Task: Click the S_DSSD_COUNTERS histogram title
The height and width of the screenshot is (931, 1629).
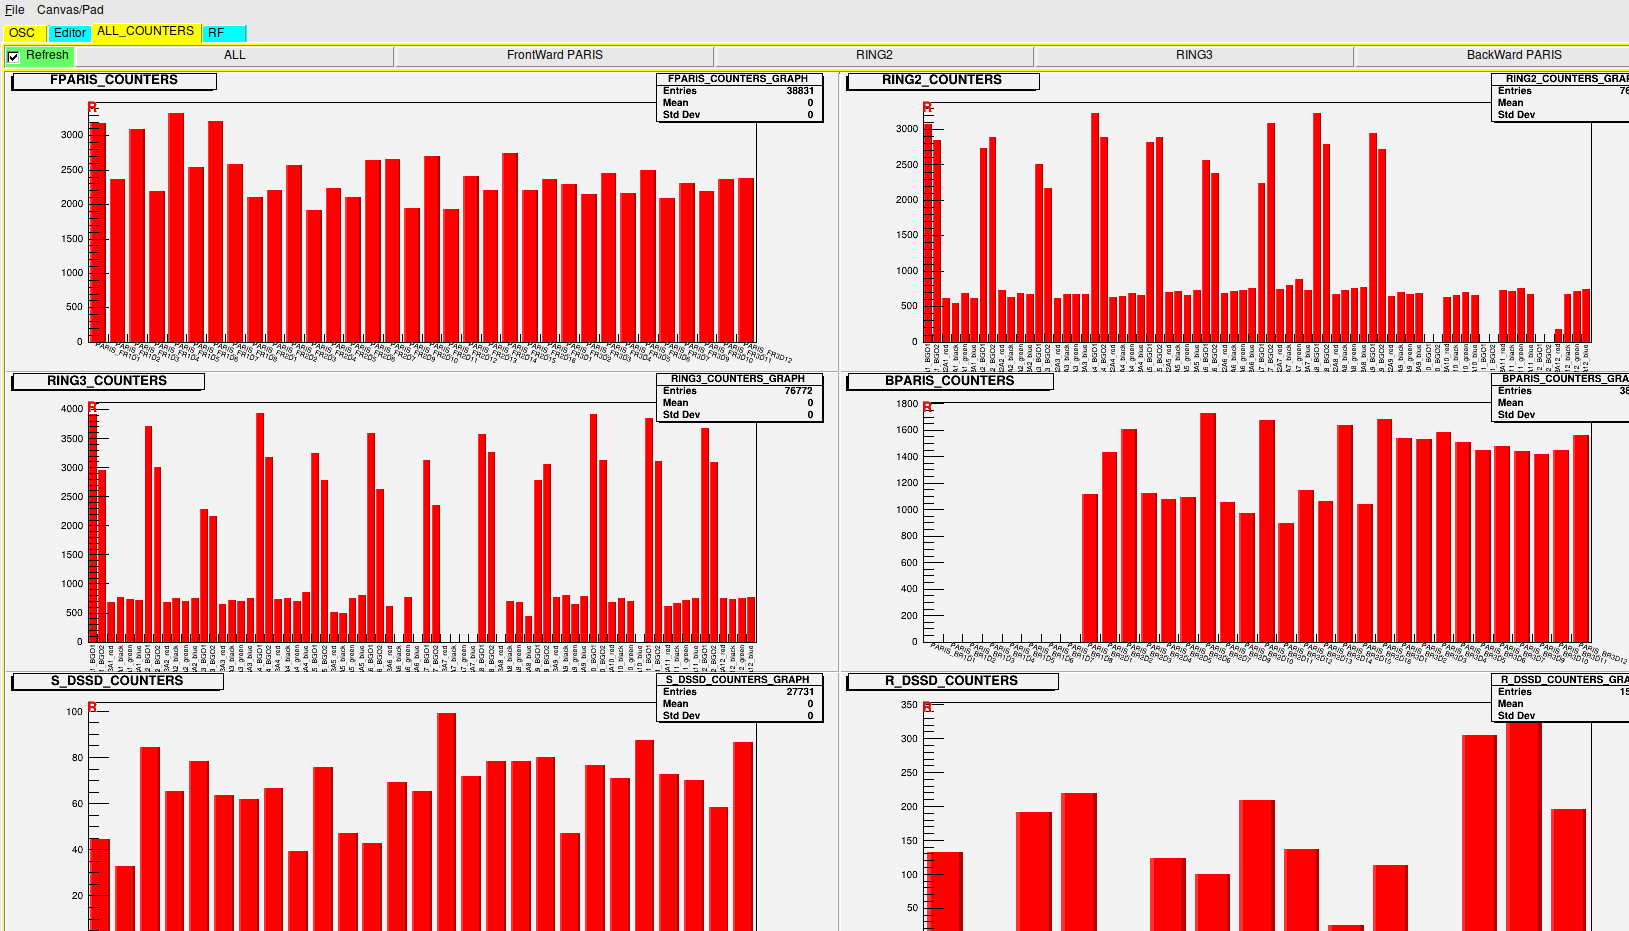Action: pos(117,681)
